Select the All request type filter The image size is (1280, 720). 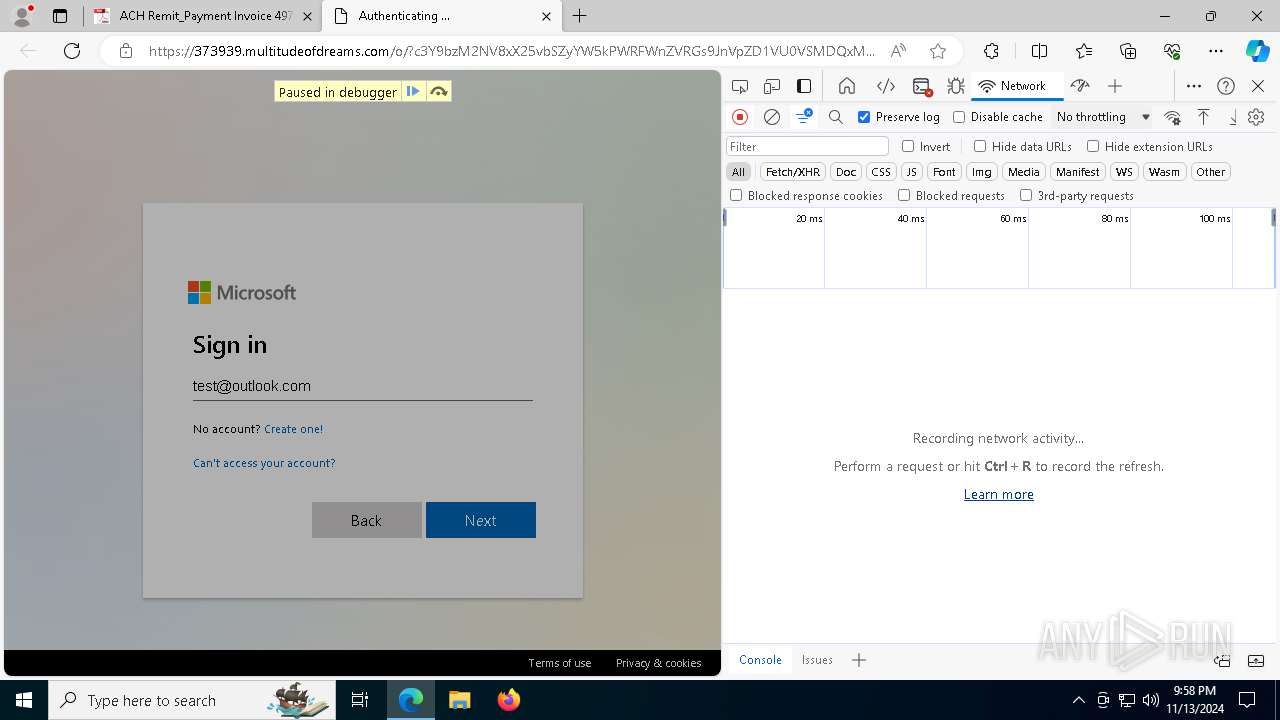coord(738,172)
